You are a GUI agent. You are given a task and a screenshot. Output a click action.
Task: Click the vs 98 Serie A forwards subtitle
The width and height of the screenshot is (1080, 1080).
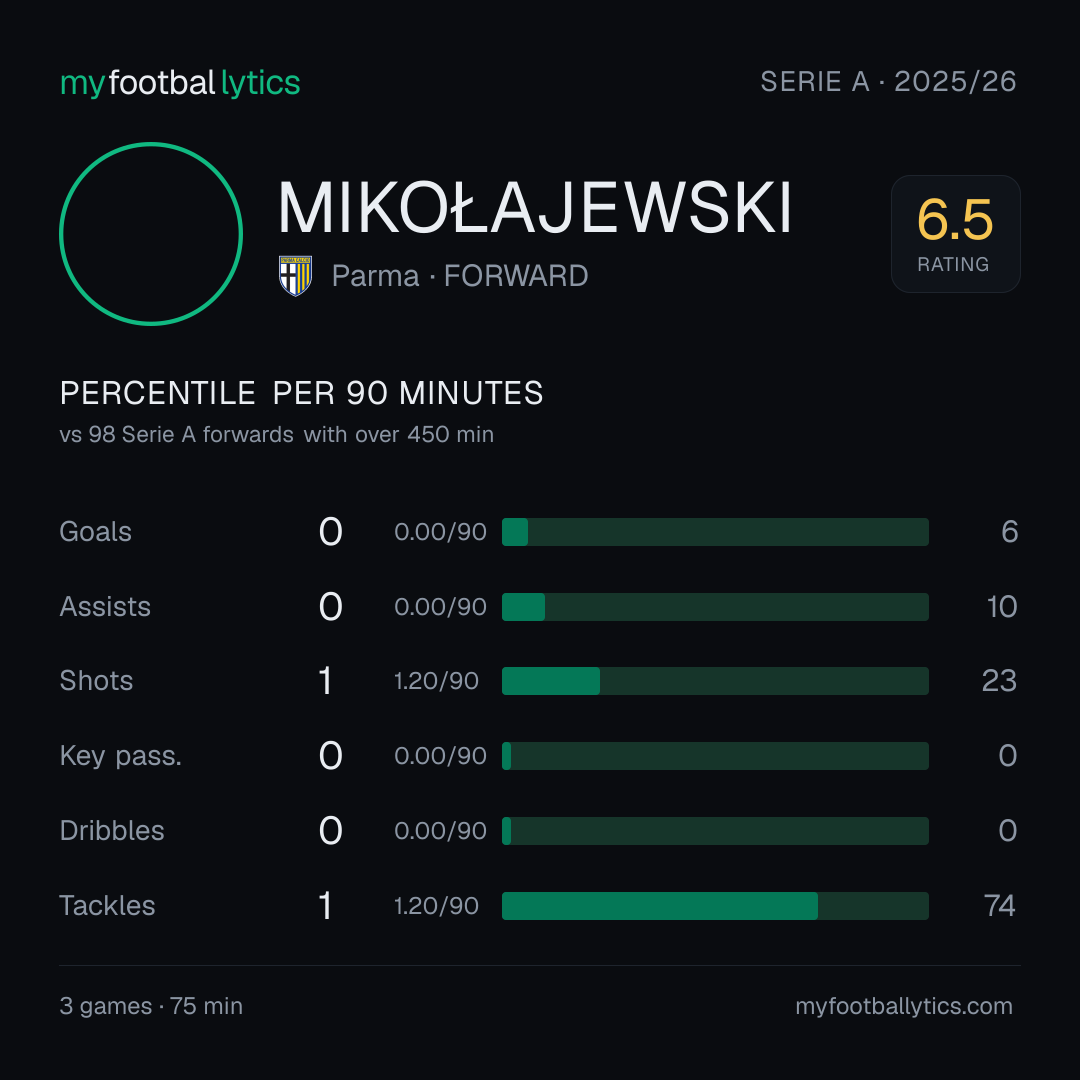click(277, 435)
